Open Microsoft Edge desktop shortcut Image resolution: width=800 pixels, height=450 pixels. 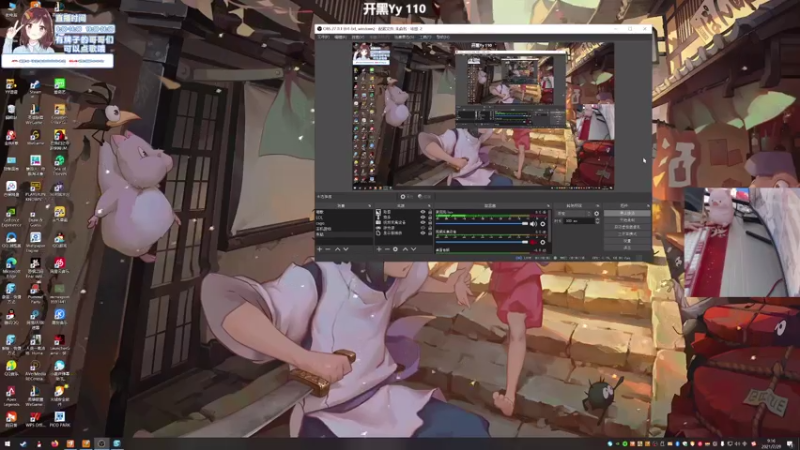click(11, 267)
